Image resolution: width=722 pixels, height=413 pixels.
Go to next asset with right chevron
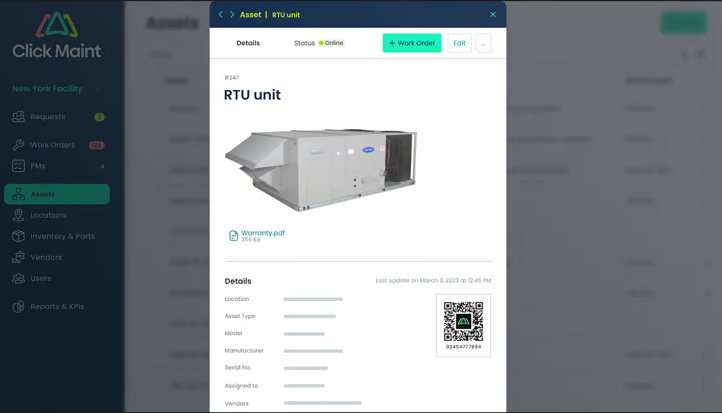[232, 15]
